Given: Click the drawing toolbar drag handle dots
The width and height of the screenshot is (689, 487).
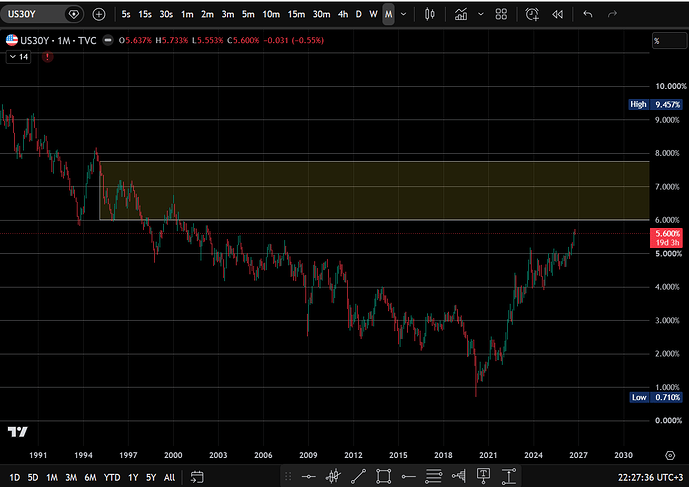Looking at the screenshot, I should coord(288,476).
